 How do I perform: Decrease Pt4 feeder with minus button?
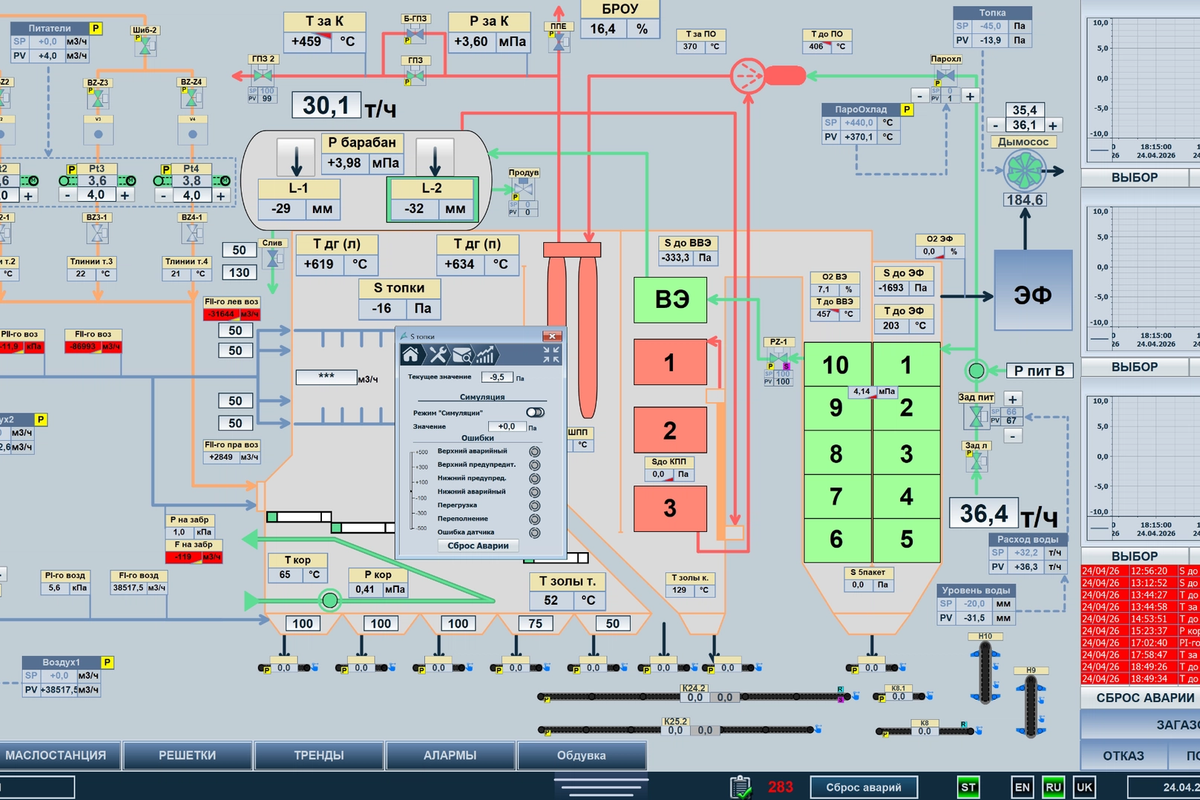[165, 195]
